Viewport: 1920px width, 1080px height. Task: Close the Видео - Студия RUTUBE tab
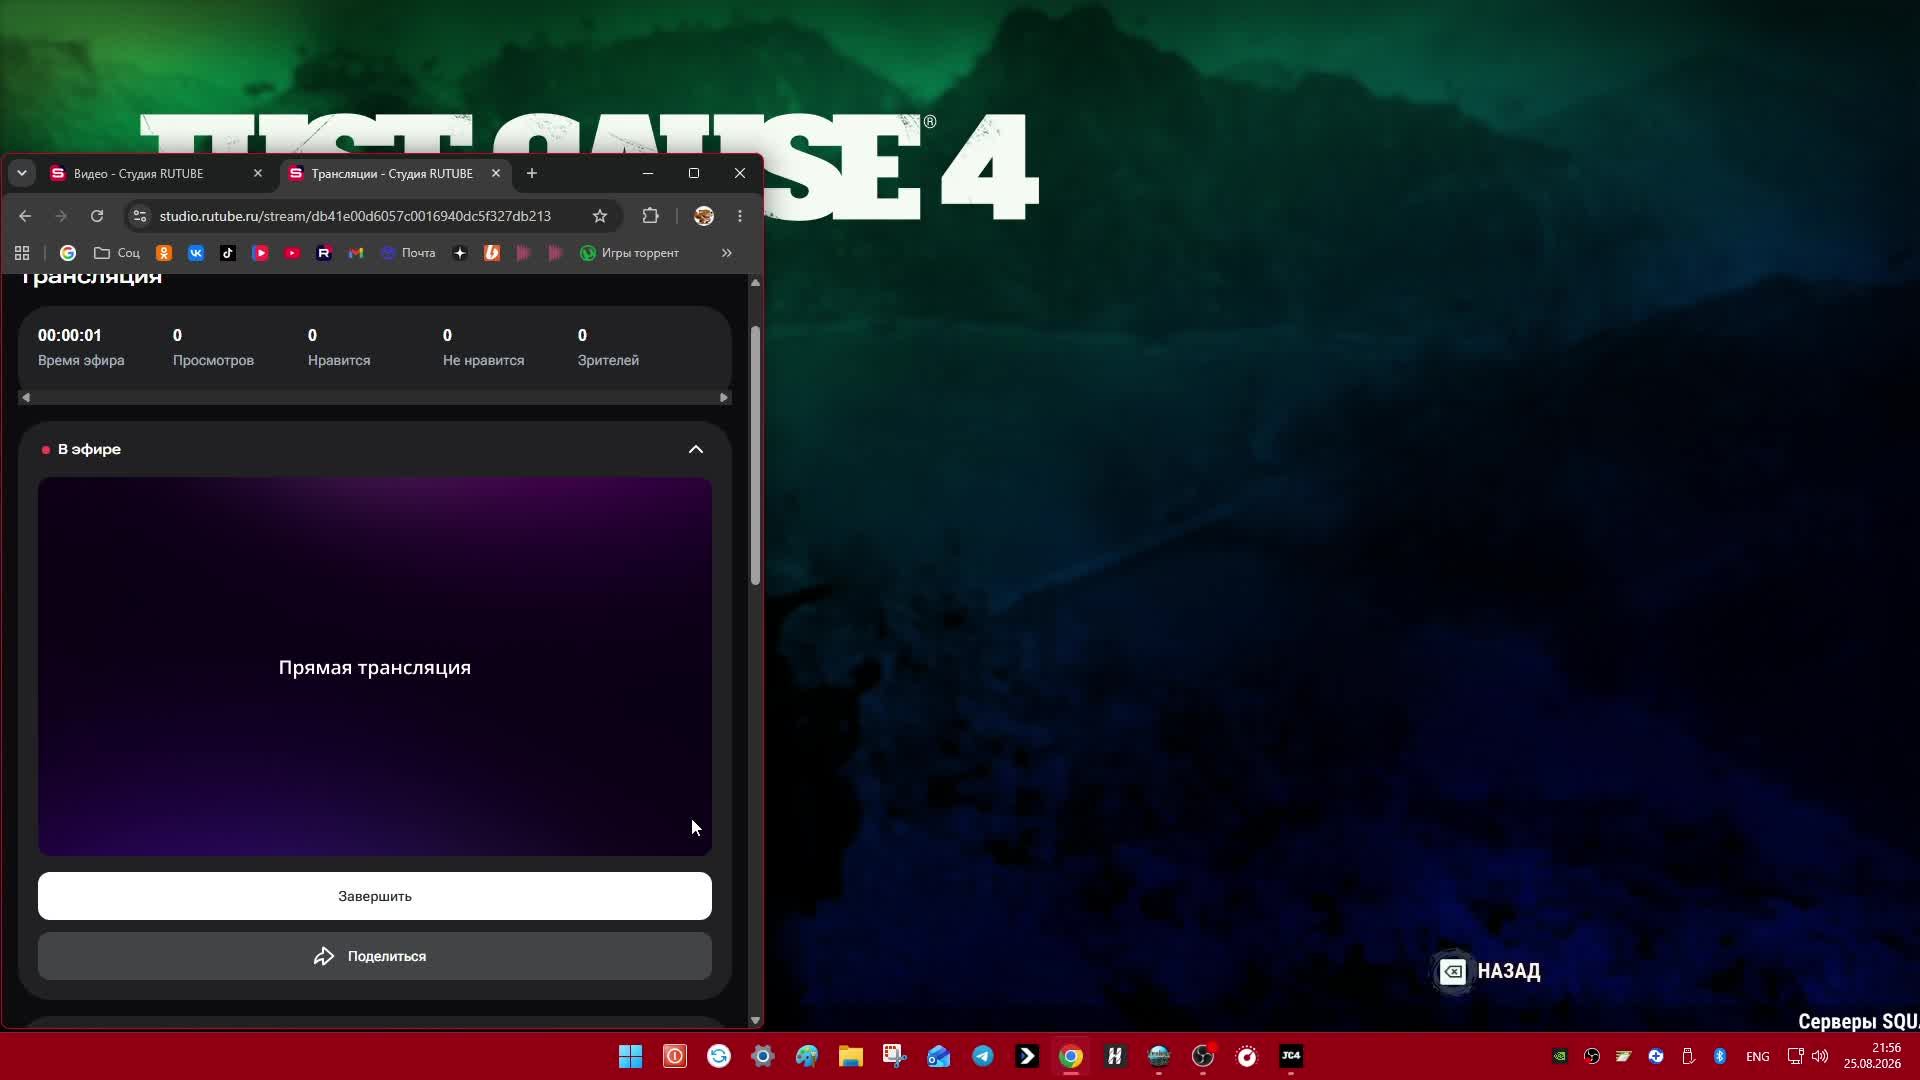pos(258,173)
